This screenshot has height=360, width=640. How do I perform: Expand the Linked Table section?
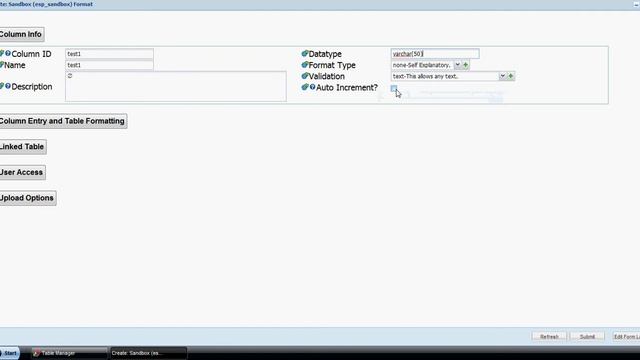[x=22, y=147]
